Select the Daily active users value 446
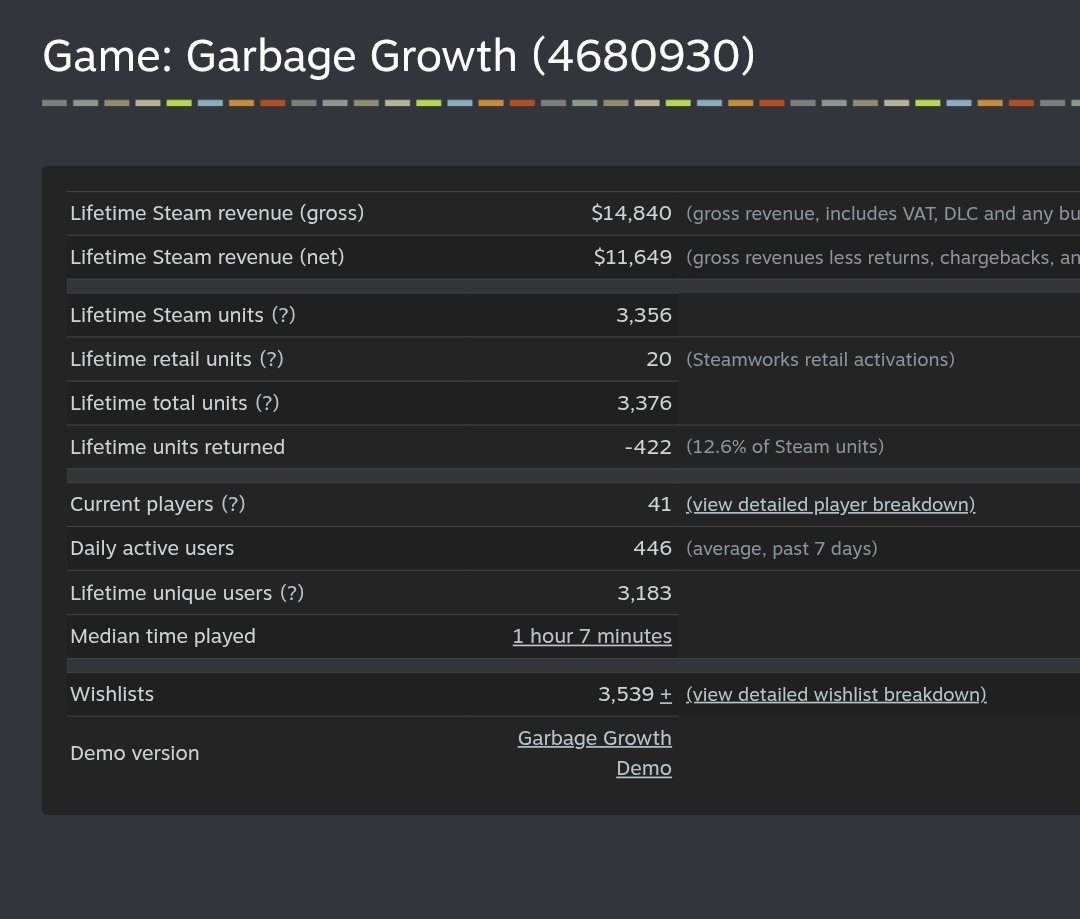Image resolution: width=1080 pixels, height=919 pixels. 652,548
